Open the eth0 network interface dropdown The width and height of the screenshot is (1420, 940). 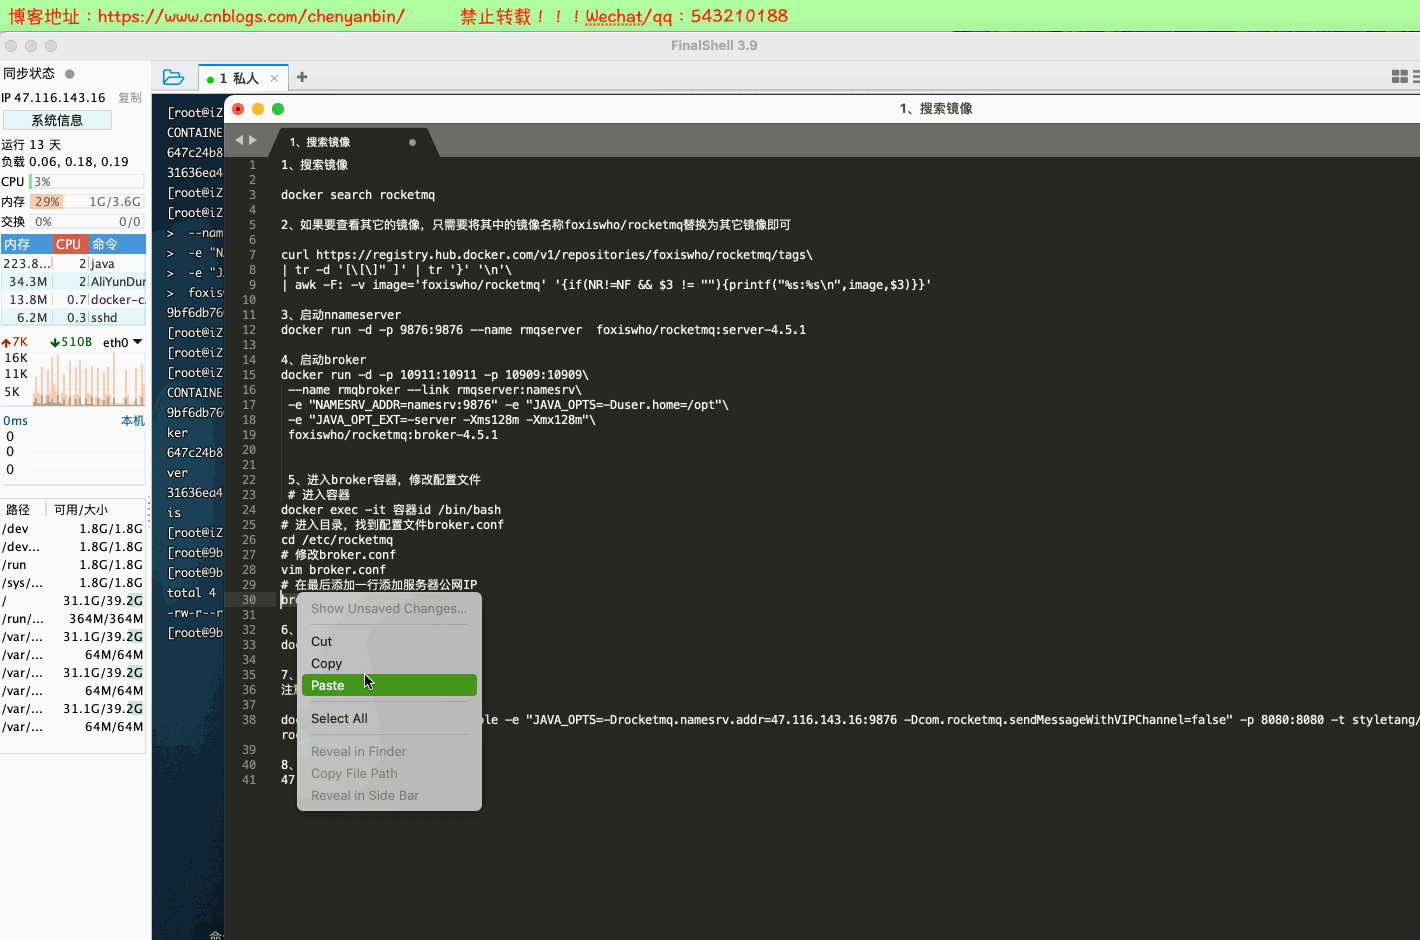click(x=123, y=342)
